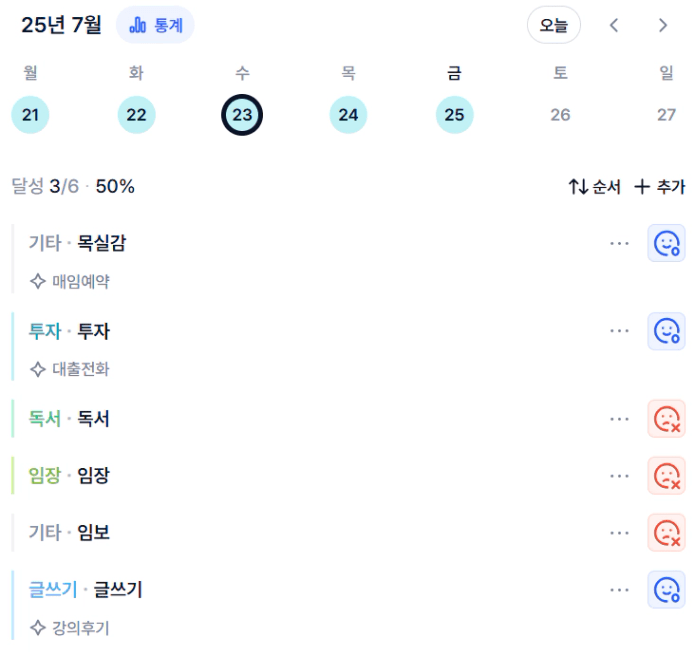Select Monday the 21st
695x656 pixels.
[30, 115]
